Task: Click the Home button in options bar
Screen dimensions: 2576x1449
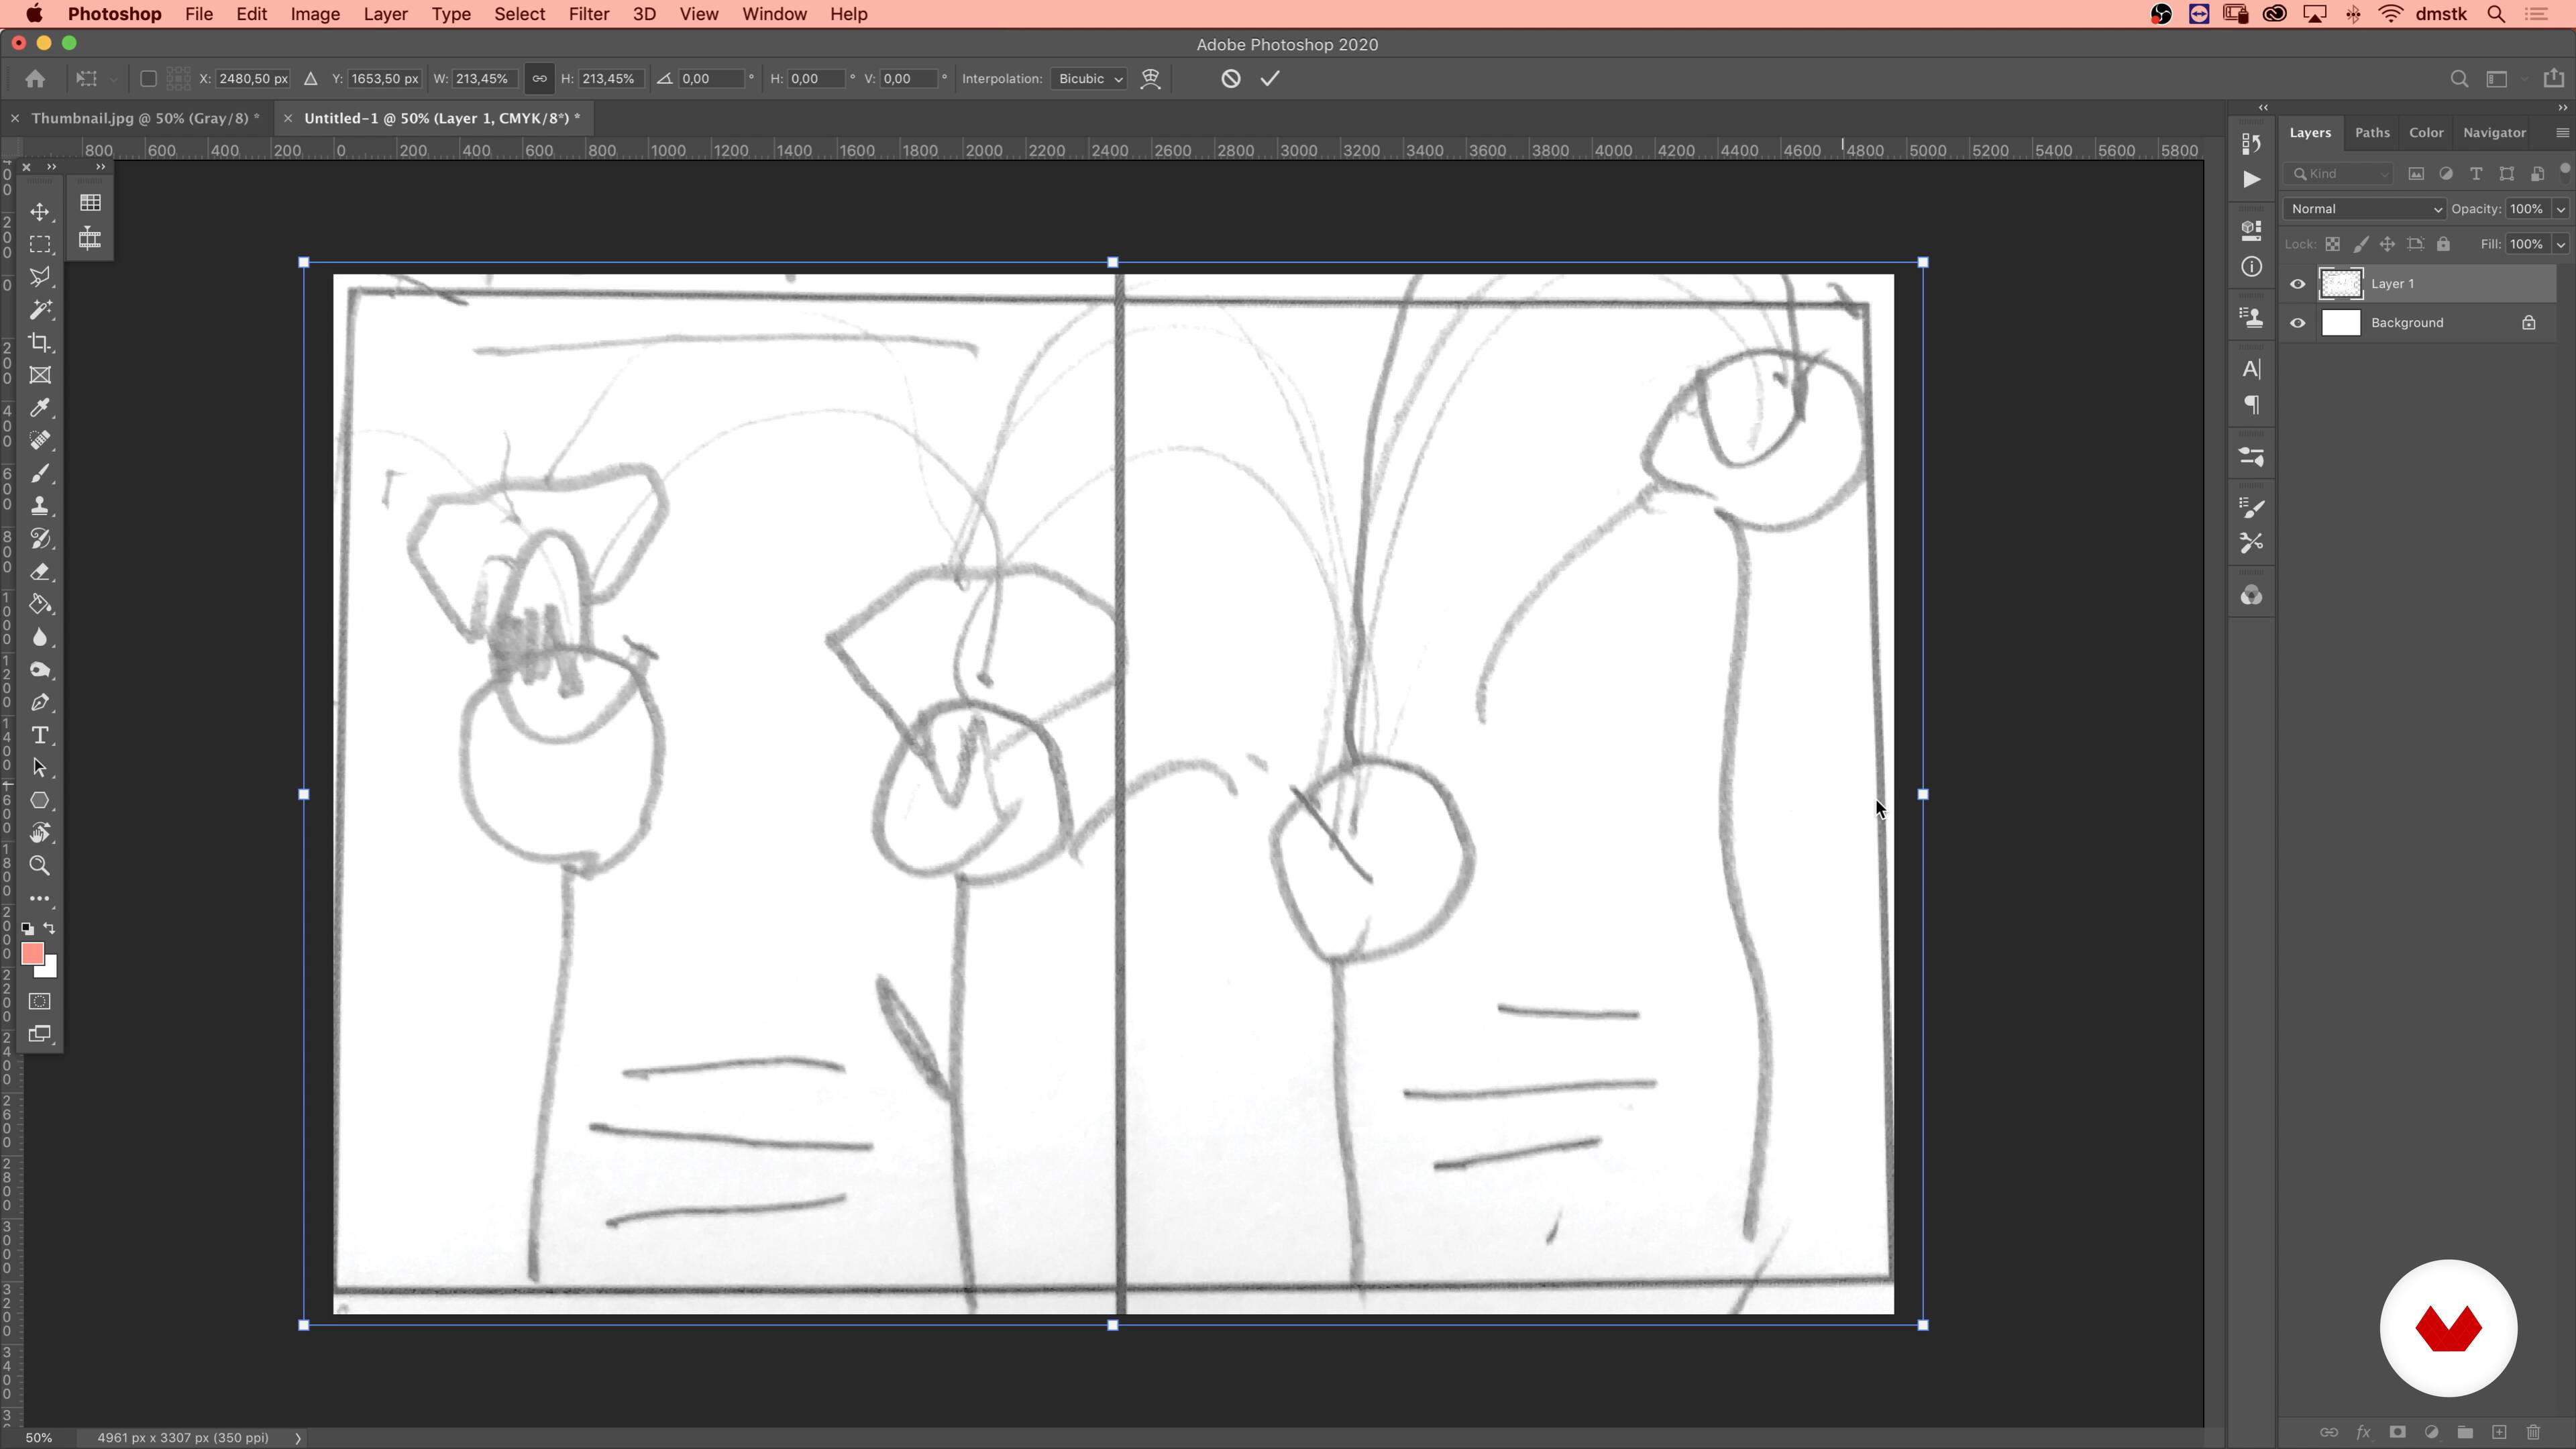Action: coord(35,78)
